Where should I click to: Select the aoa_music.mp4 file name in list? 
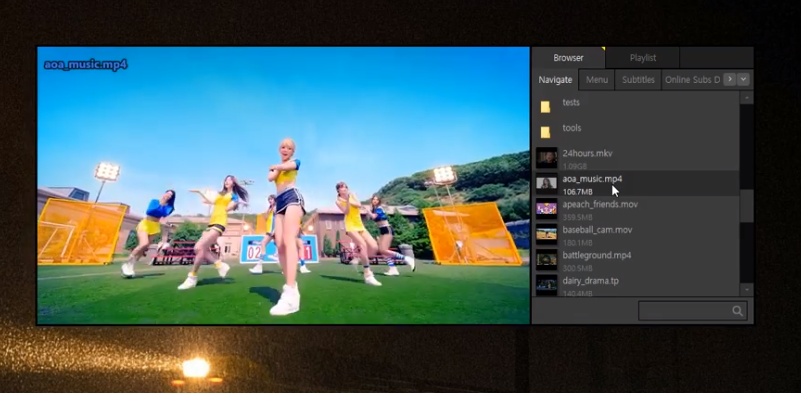[x=592, y=179]
